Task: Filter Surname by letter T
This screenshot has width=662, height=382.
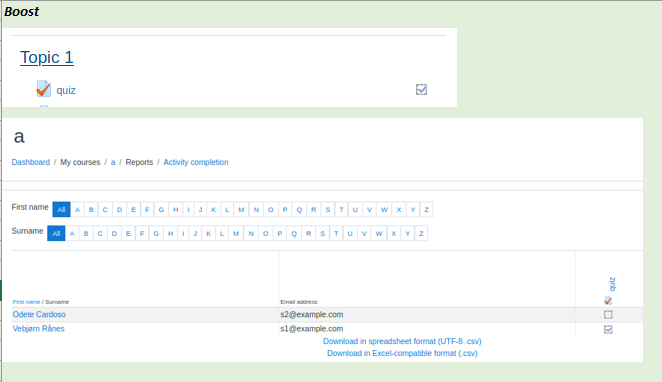Action: 336,233
